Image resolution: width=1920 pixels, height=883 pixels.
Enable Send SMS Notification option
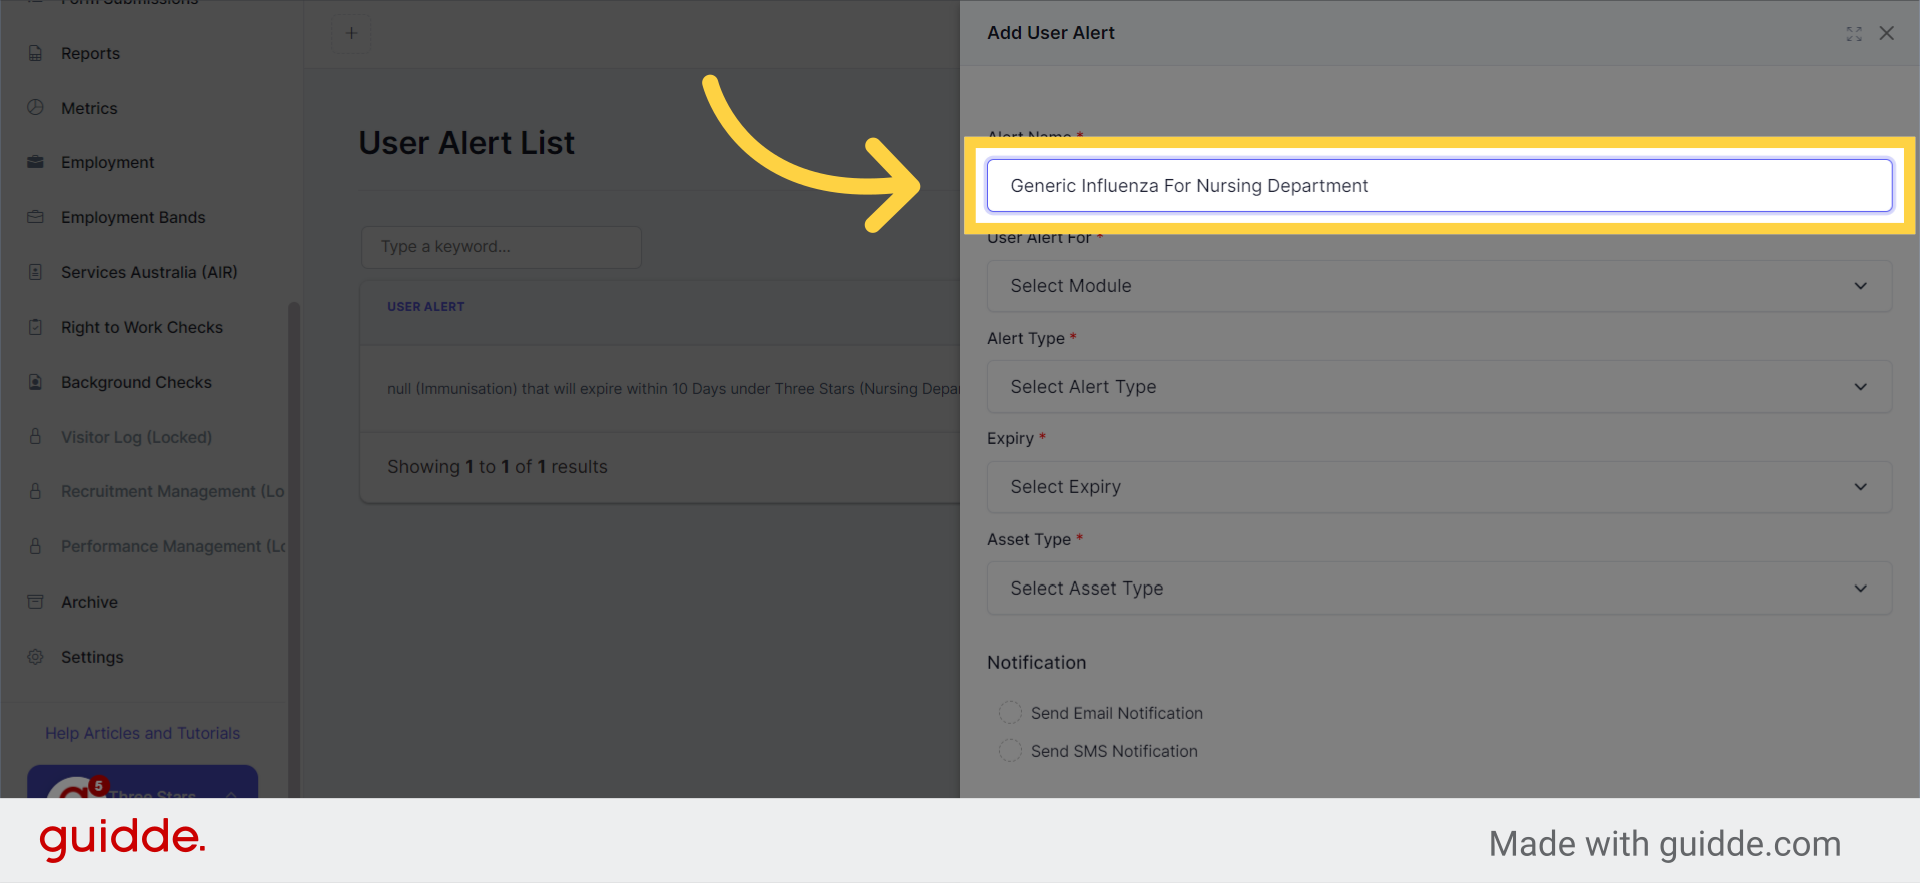tap(1010, 750)
